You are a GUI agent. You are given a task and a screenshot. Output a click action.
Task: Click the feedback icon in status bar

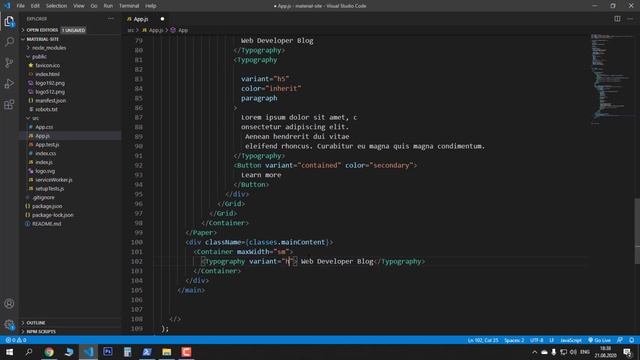click(620, 340)
